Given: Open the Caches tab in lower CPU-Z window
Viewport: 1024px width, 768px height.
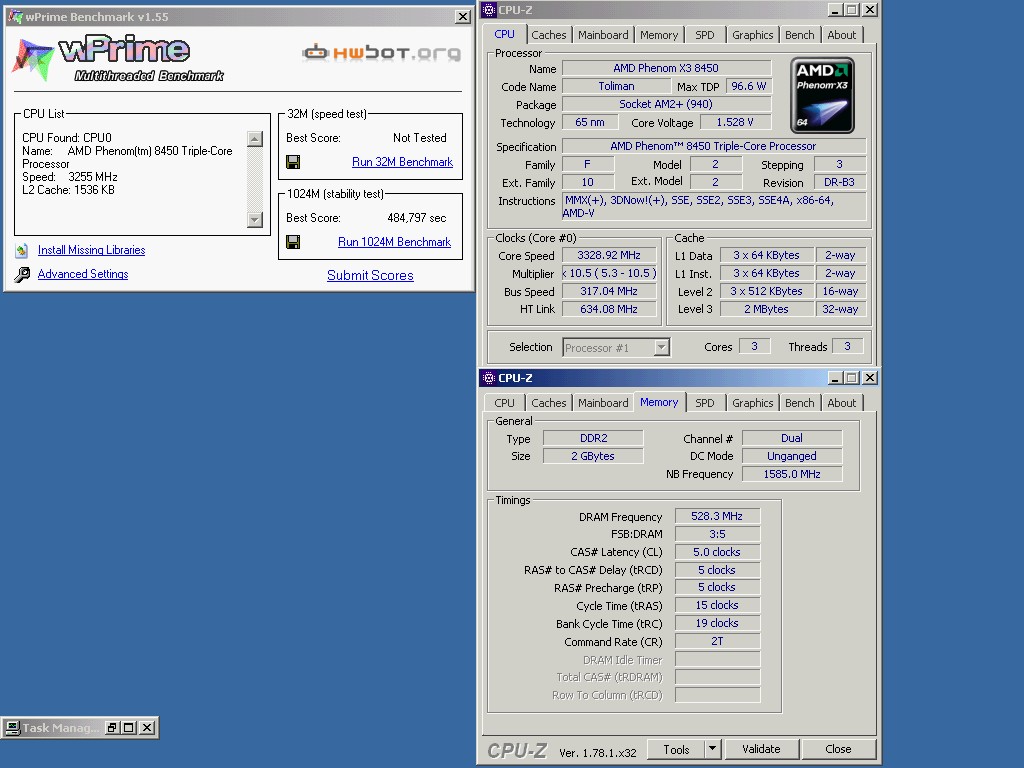Looking at the screenshot, I should point(549,404).
